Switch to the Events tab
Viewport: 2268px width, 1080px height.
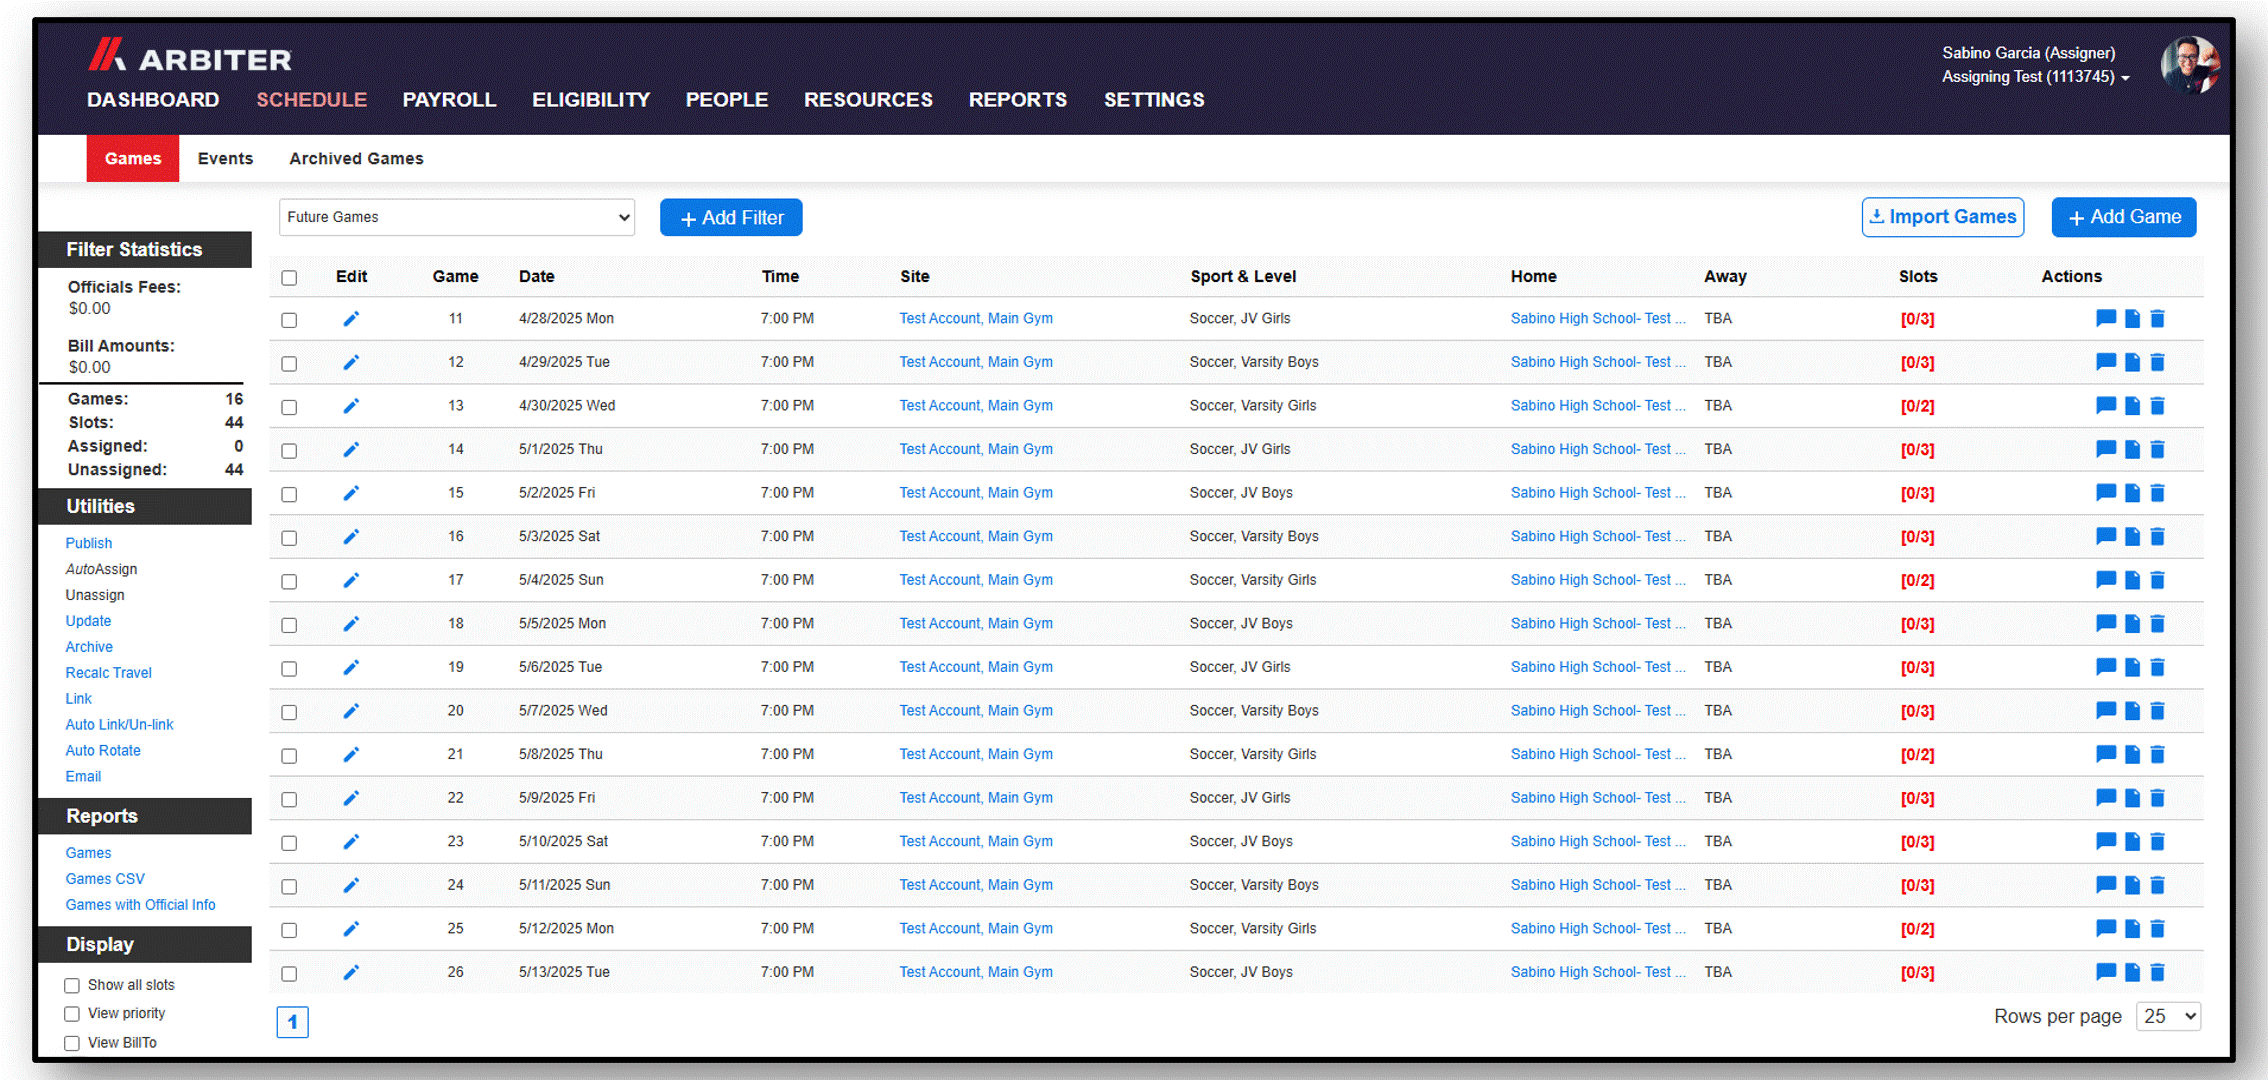tap(225, 159)
